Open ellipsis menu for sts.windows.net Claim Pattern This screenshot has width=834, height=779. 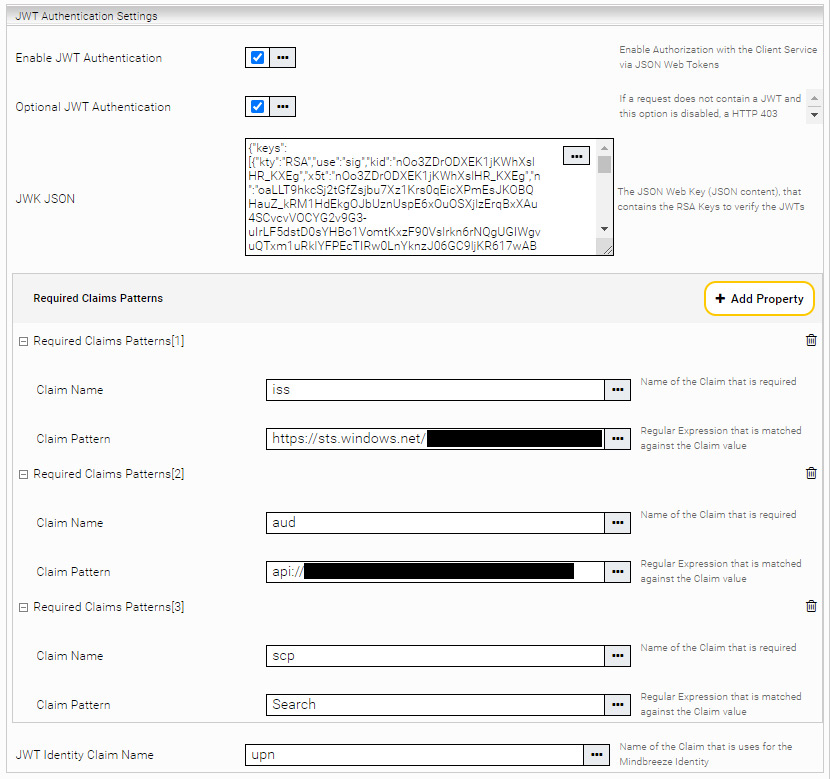tap(617, 439)
